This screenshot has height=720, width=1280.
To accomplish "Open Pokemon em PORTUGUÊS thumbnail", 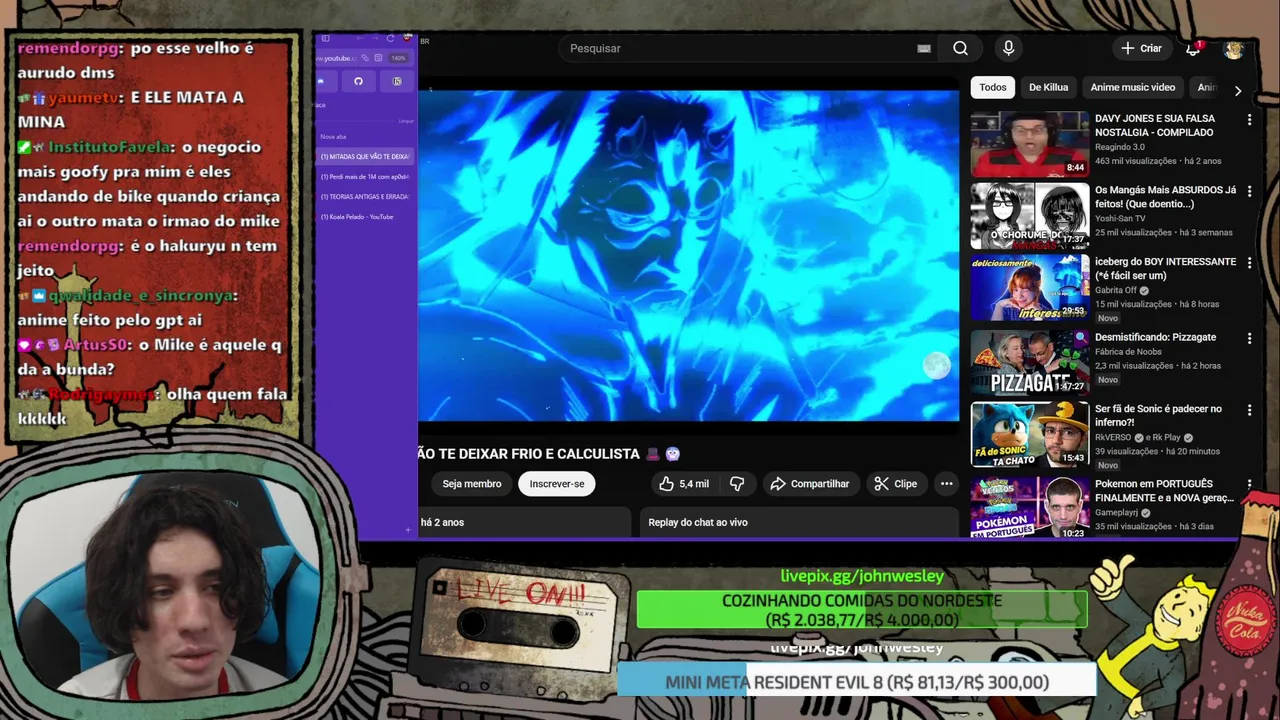I will (1029, 507).
